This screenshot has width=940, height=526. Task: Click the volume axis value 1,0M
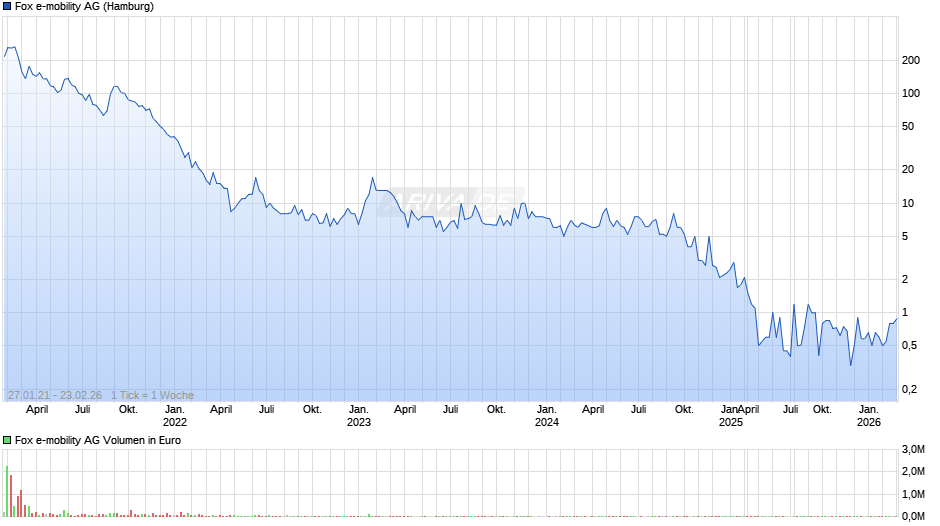pyautogui.click(x=913, y=494)
